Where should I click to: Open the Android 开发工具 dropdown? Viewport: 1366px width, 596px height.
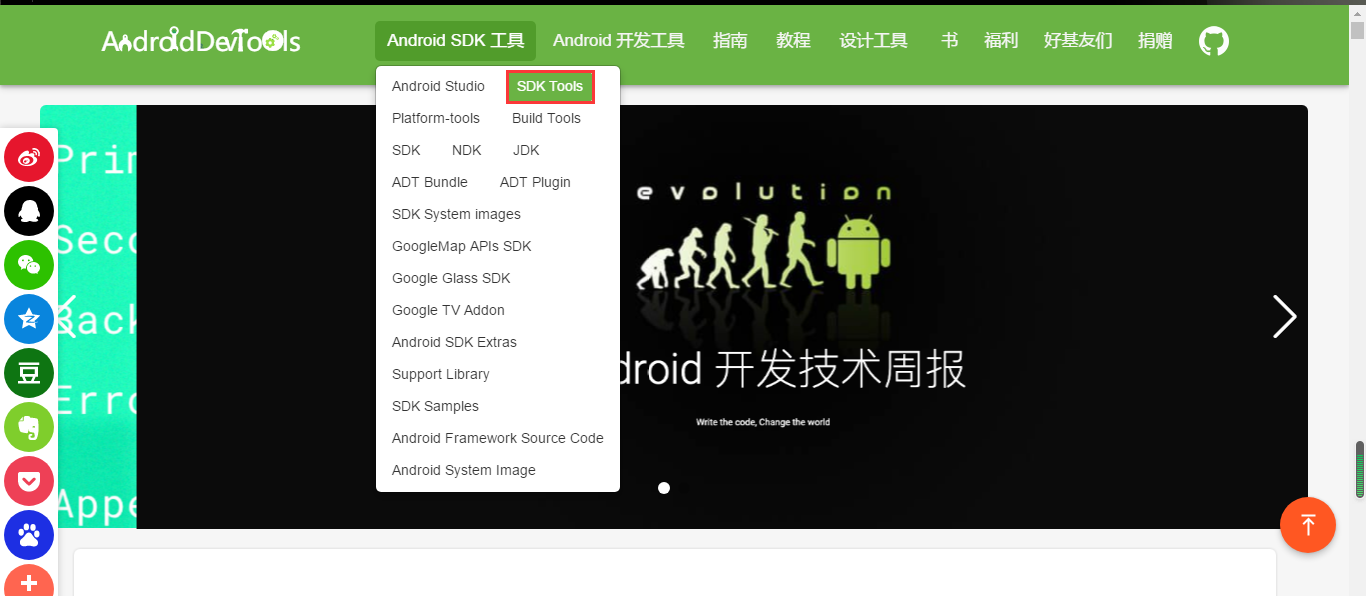click(x=618, y=40)
